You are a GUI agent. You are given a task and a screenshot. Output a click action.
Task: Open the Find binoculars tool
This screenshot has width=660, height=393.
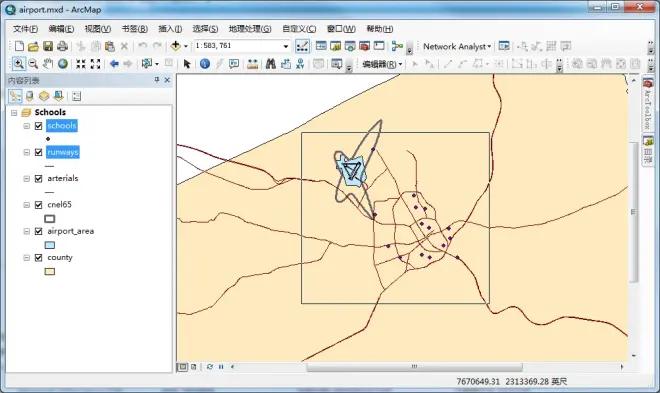pos(271,64)
